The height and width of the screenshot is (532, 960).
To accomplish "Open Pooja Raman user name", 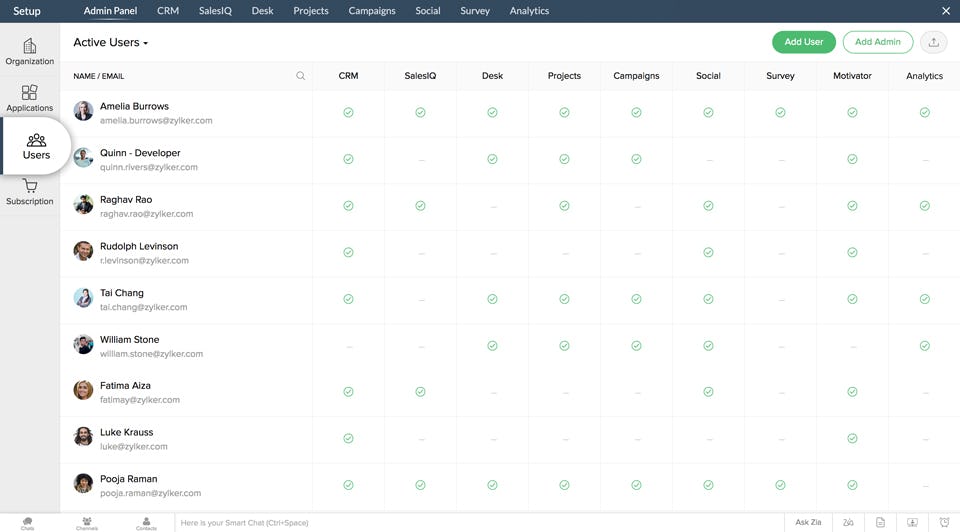I will (x=129, y=479).
